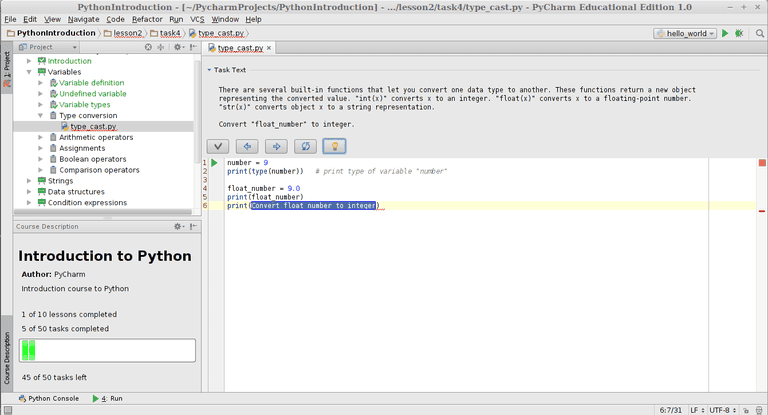
Task: Change UTF-8 file encoding in status bar
Action: (x=722, y=410)
